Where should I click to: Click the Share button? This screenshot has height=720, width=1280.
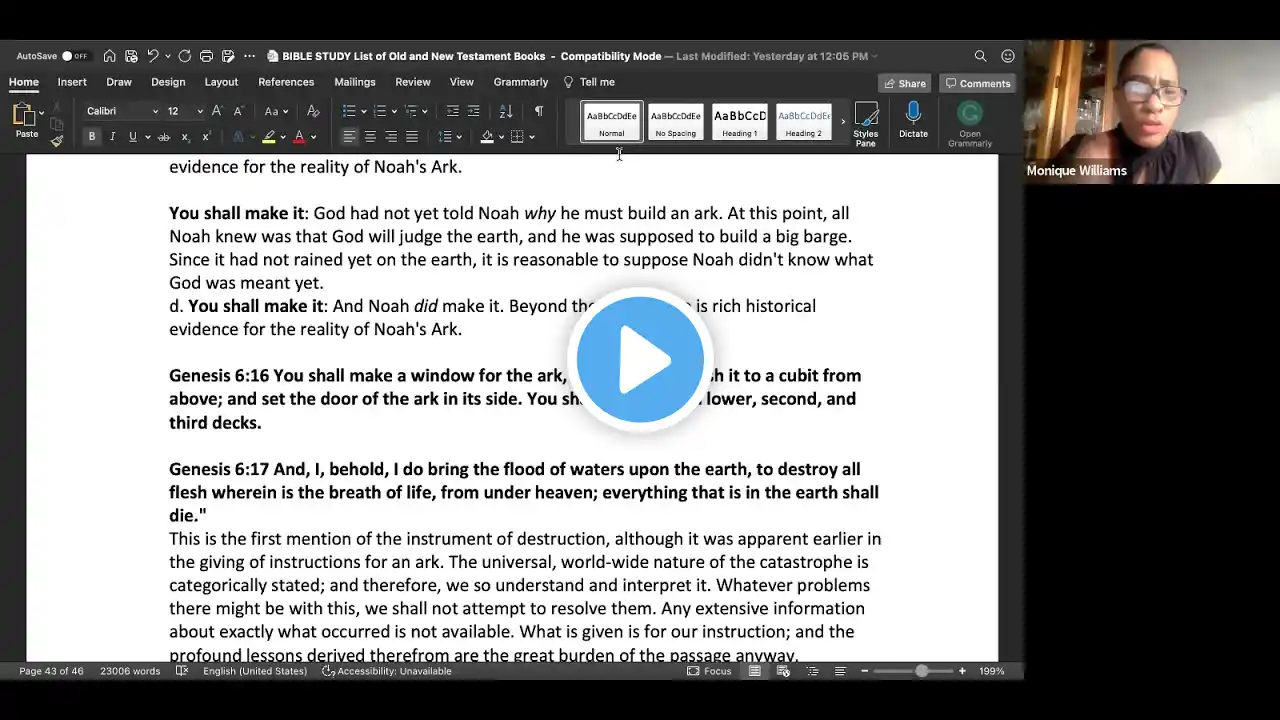click(905, 83)
